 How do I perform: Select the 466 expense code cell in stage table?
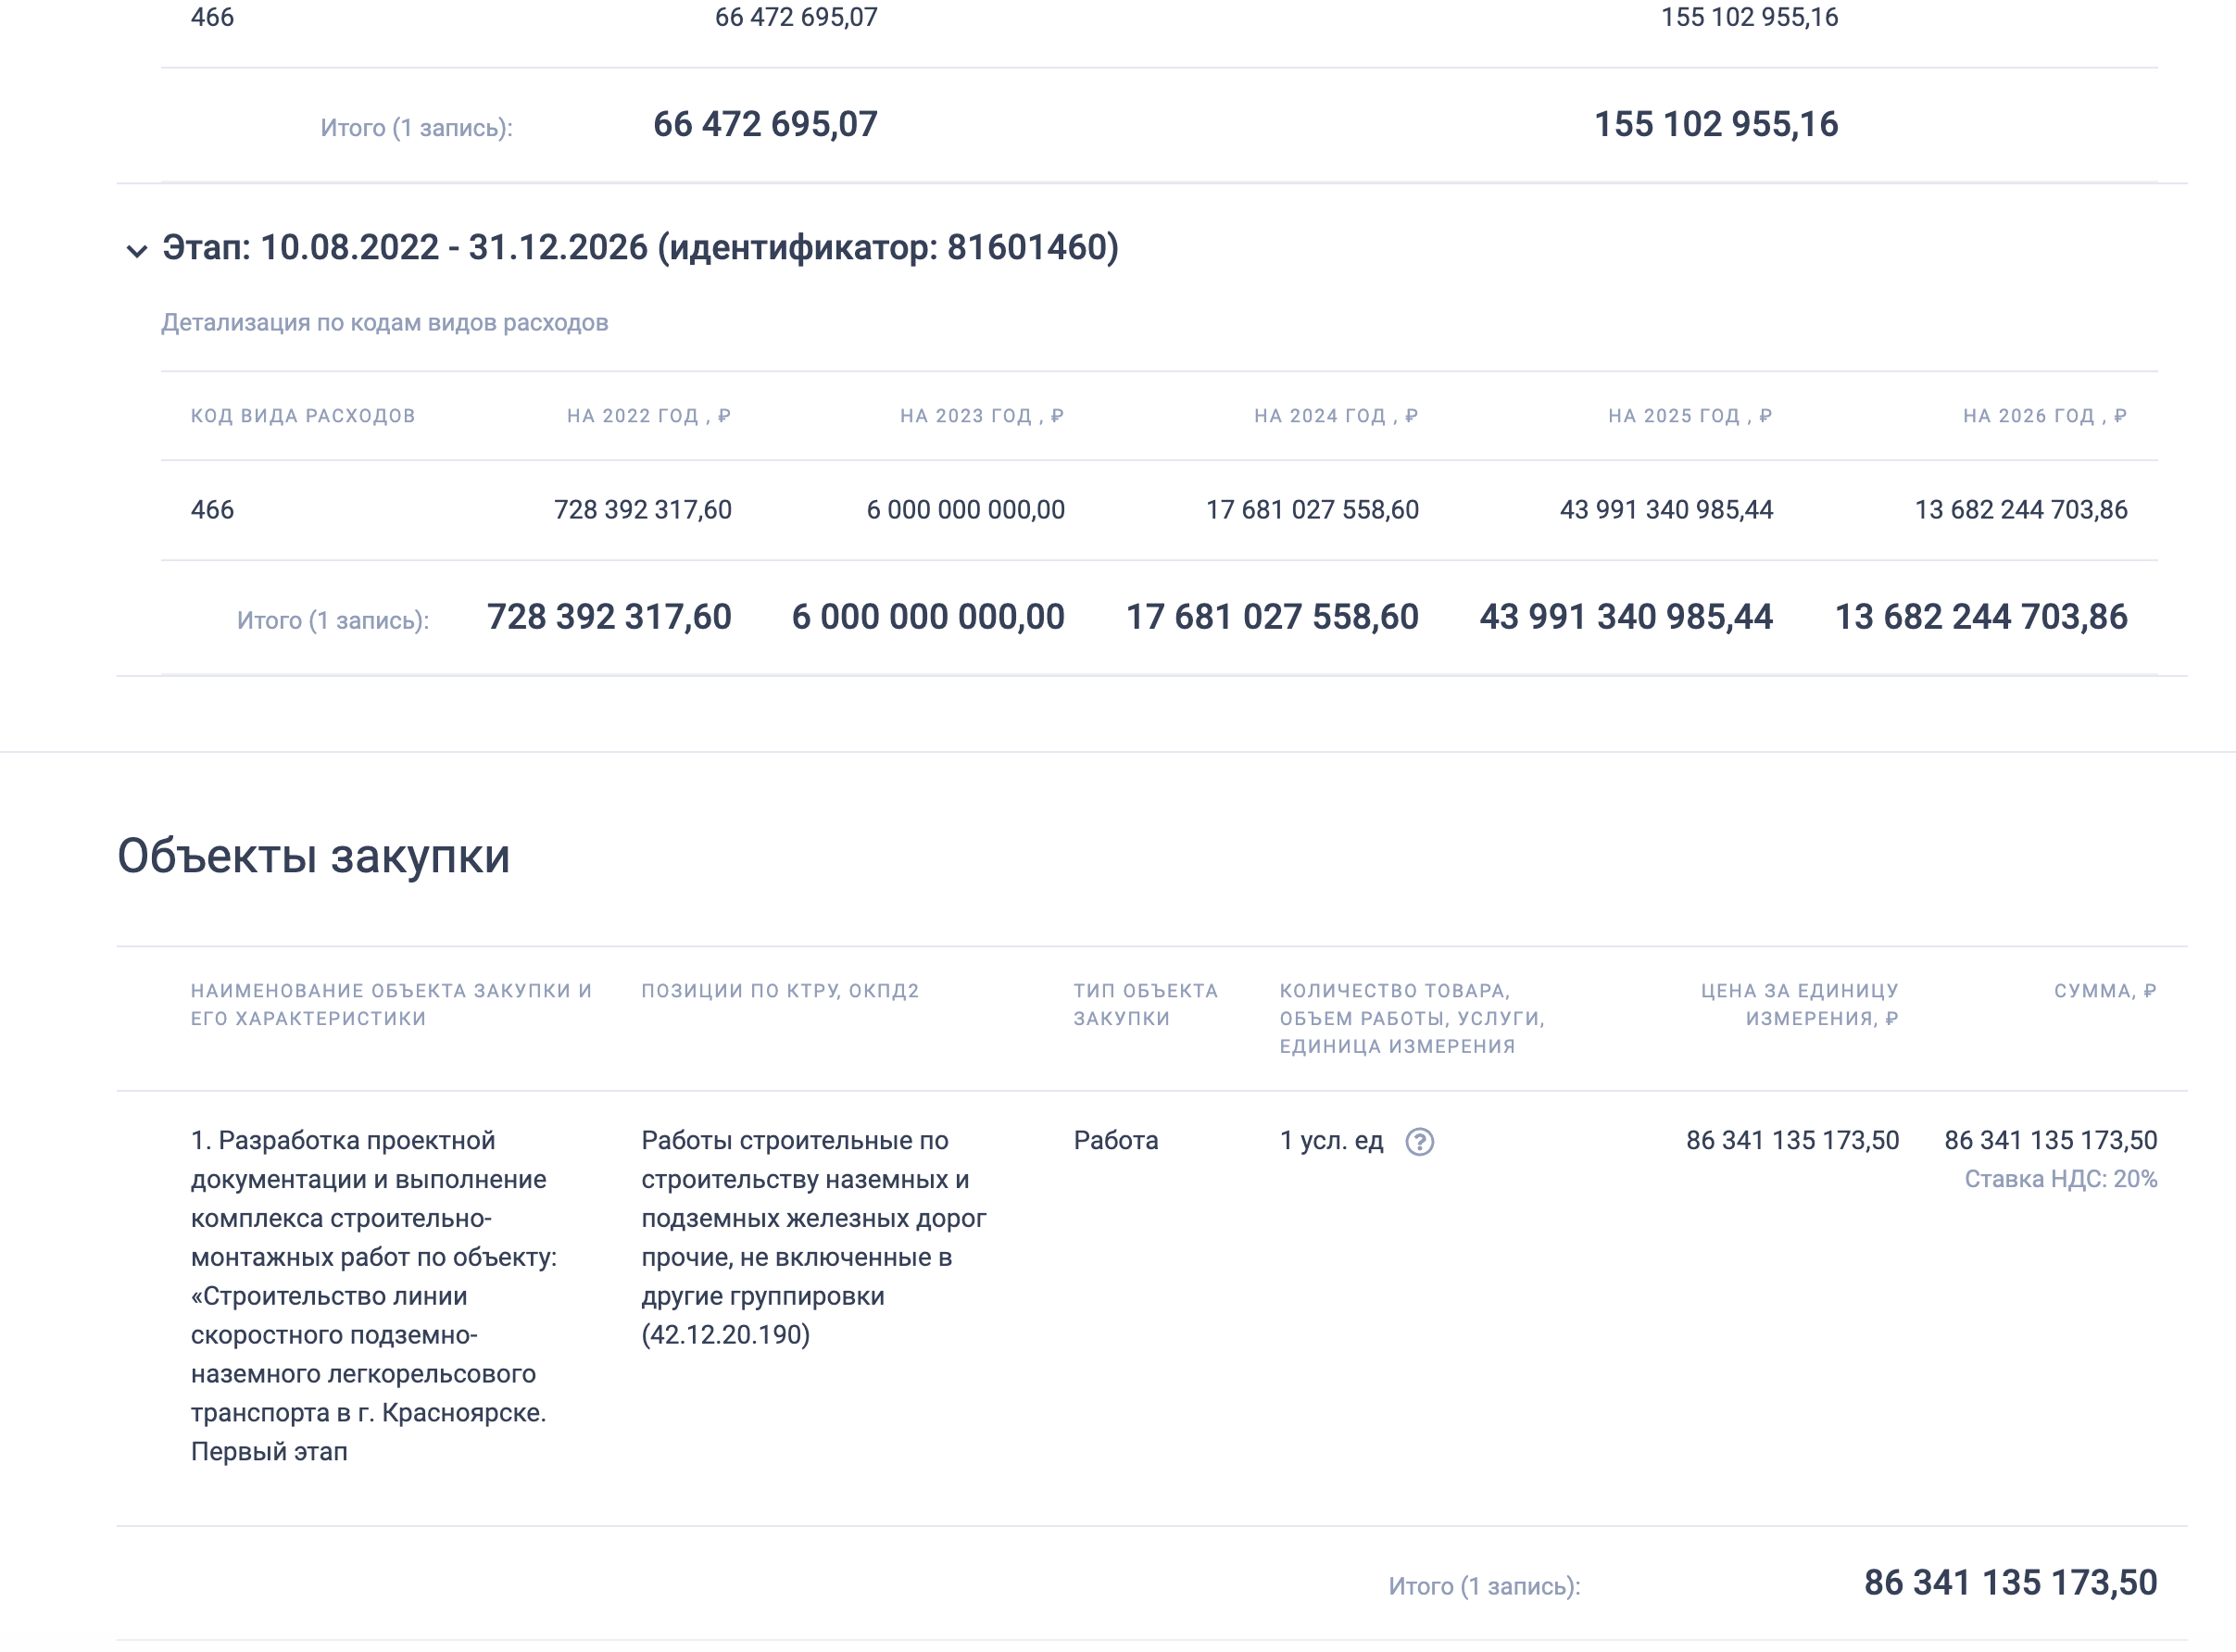212,510
